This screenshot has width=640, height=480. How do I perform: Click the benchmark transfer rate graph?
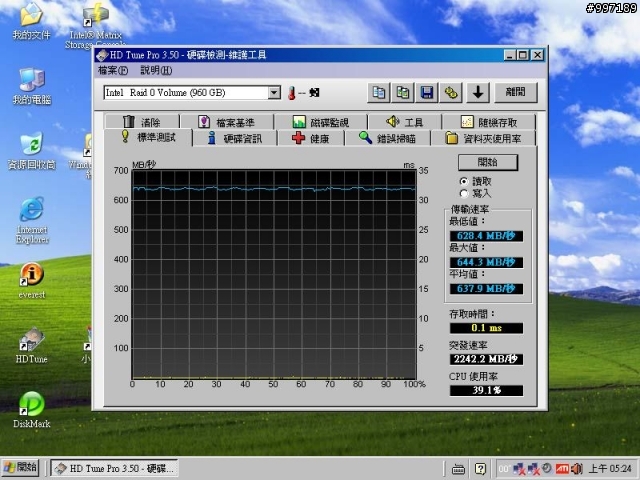pyautogui.click(x=274, y=274)
